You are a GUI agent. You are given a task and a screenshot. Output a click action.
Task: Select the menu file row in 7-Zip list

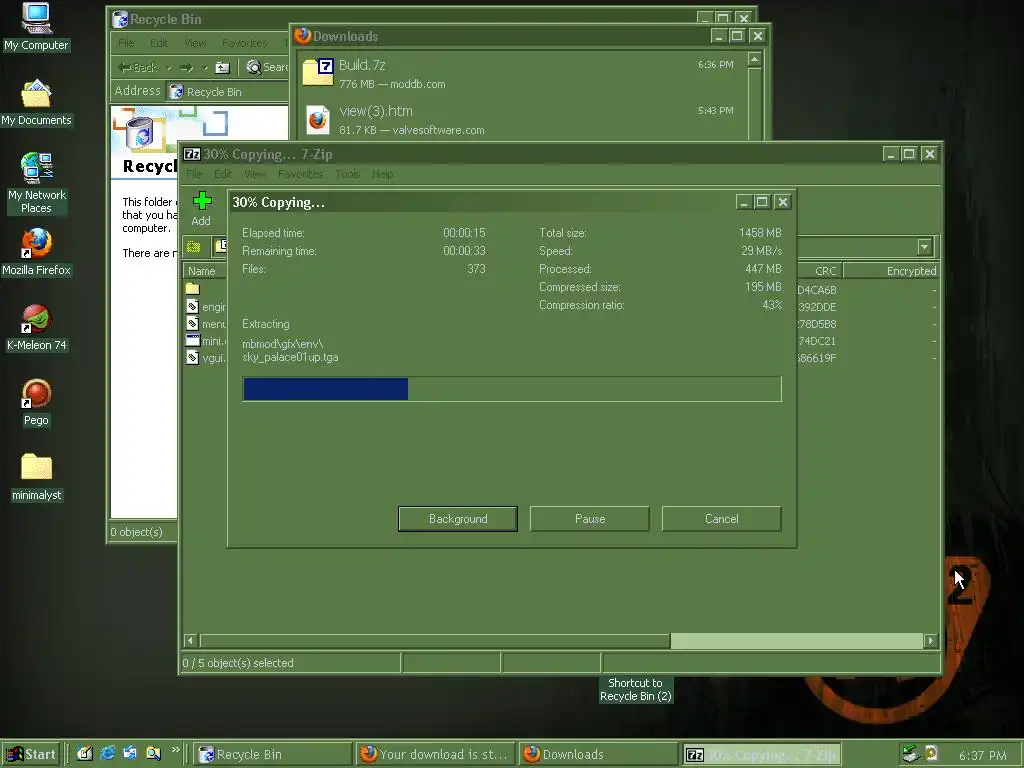point(206,323)
